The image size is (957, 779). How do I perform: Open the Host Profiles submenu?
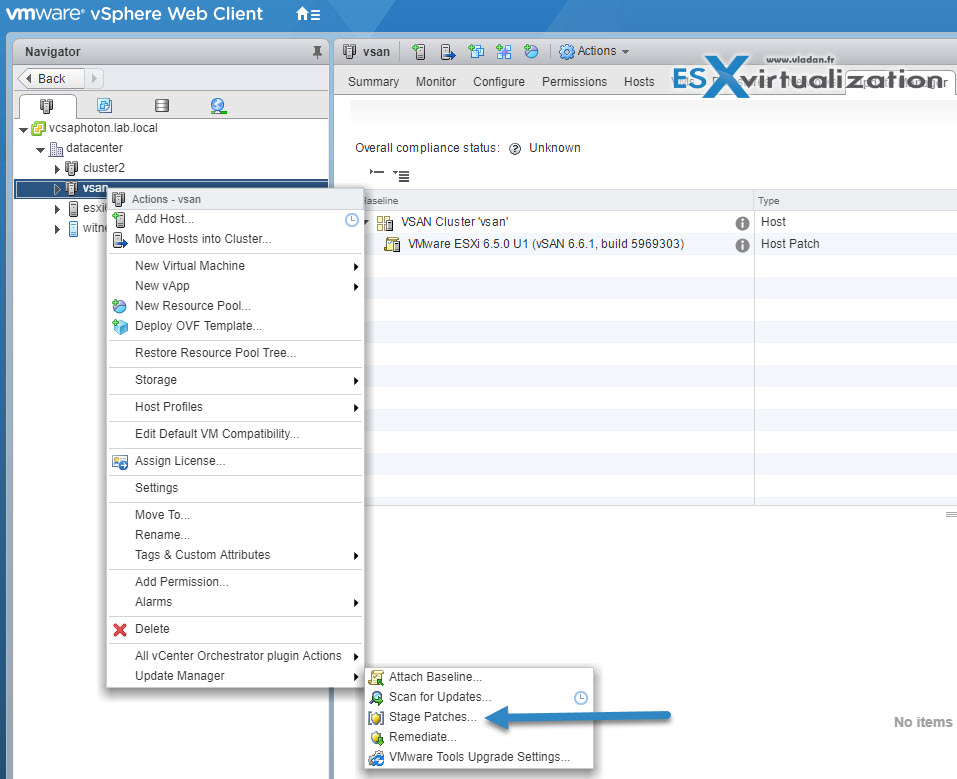(x=236, y=407)
